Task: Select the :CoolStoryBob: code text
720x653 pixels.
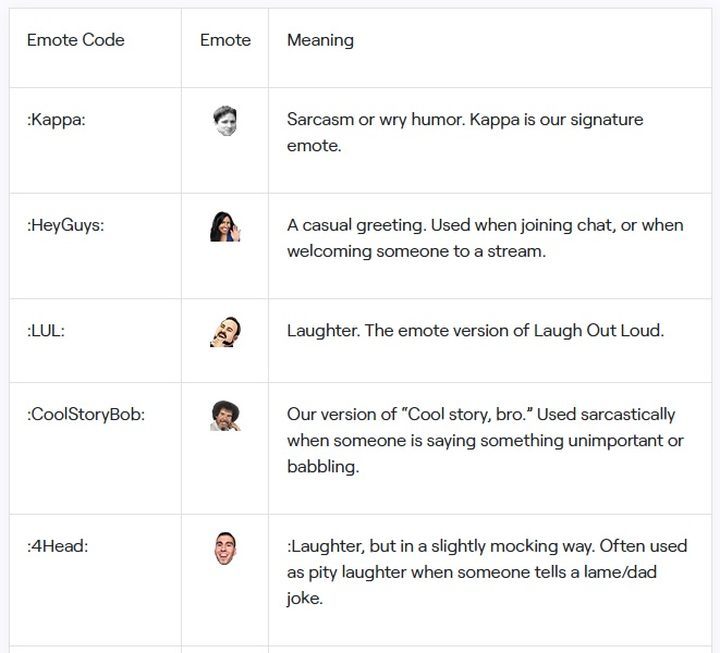Action: tap(86, 415)
